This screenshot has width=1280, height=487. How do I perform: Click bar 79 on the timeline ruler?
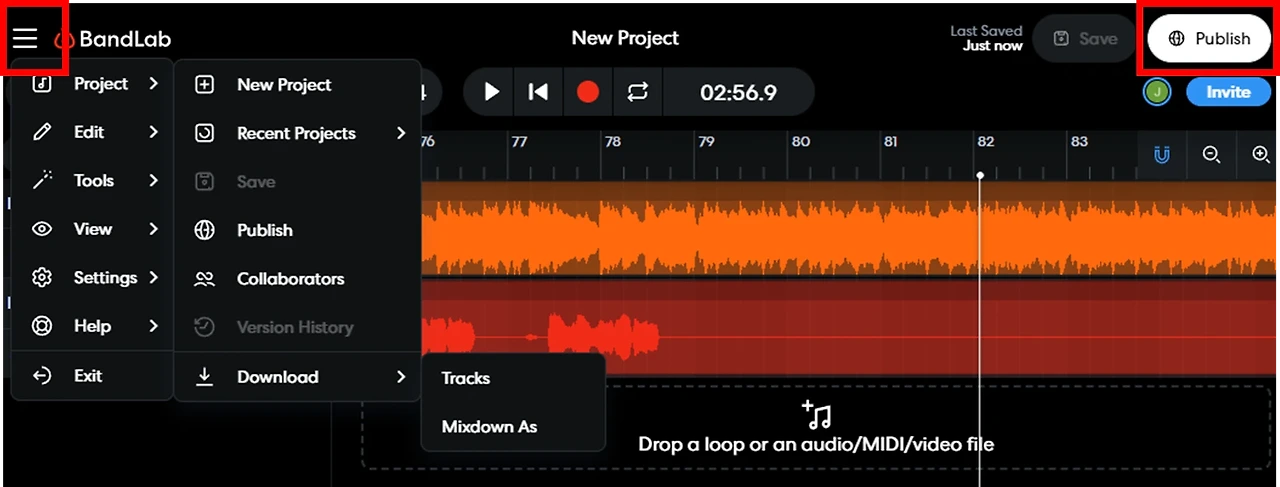tap(706, 142)
